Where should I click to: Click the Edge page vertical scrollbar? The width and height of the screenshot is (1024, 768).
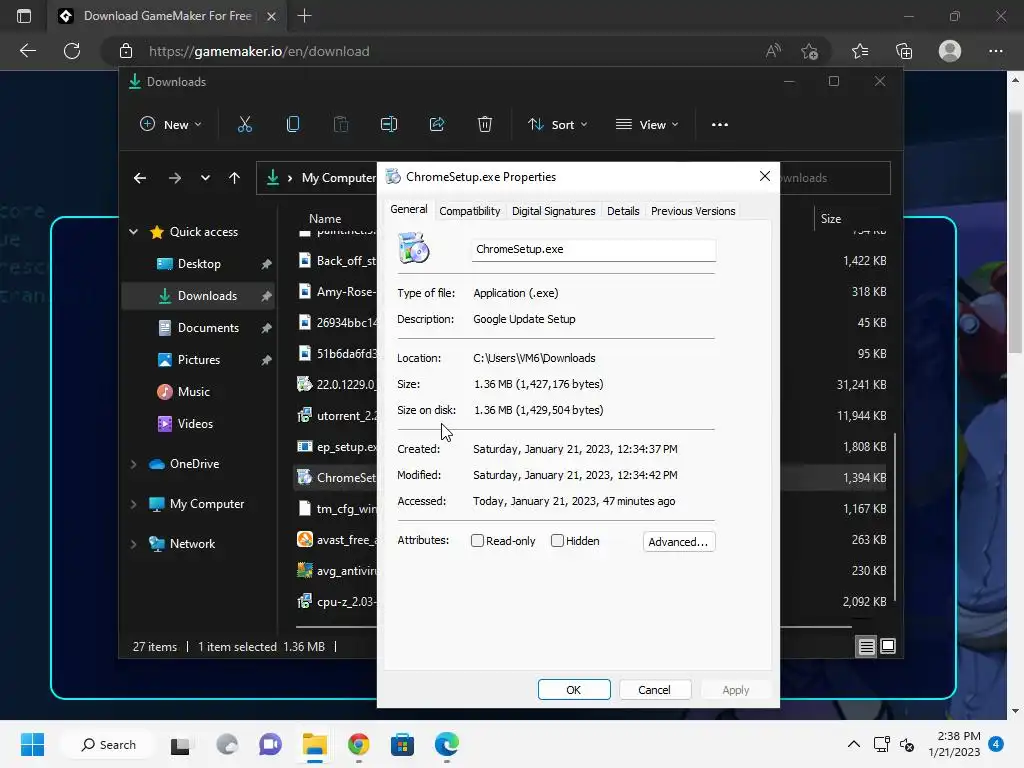tap(1015, 232)
